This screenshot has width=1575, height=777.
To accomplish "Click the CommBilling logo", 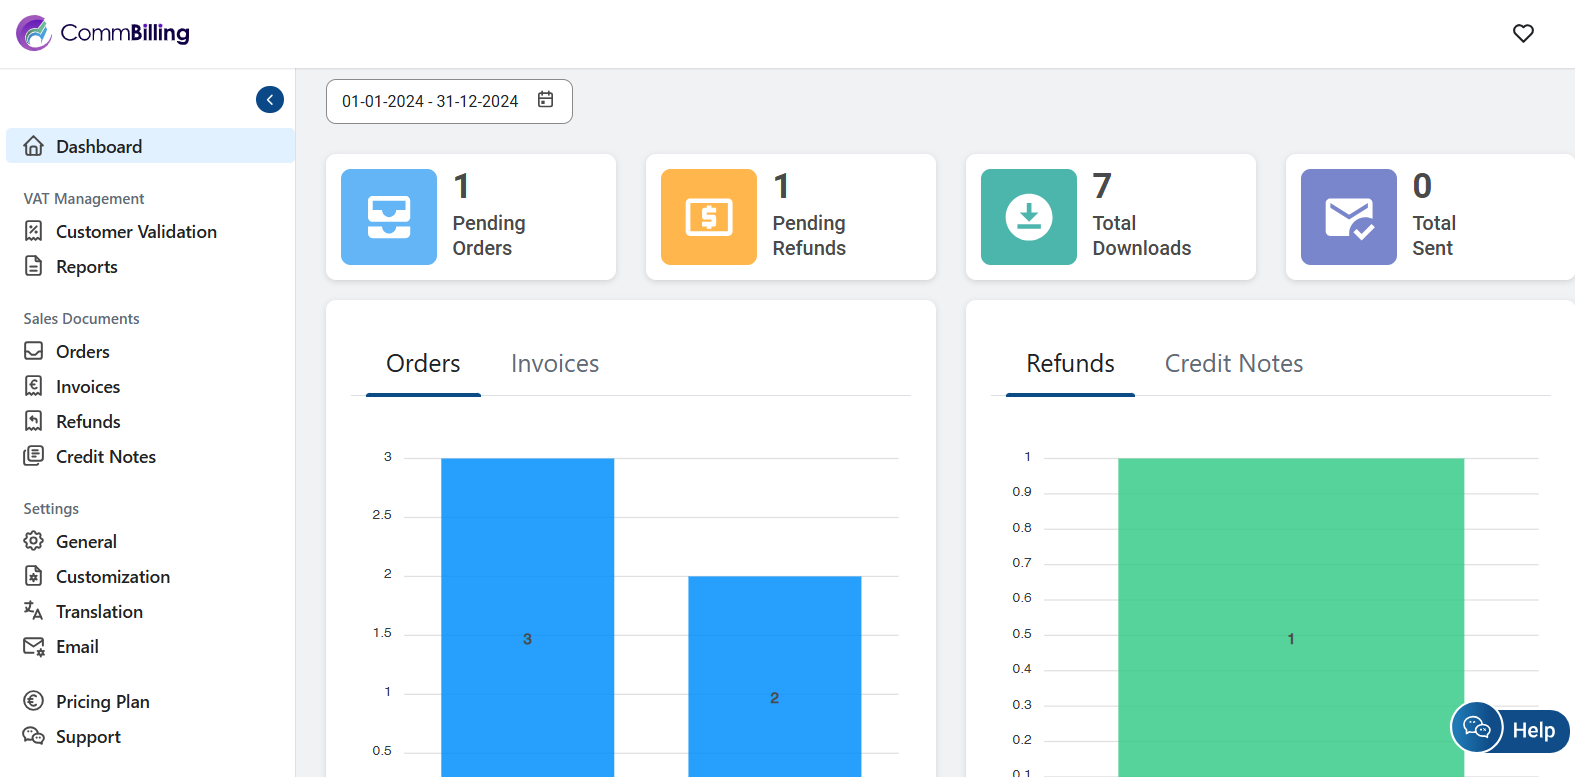I will 103,34.
